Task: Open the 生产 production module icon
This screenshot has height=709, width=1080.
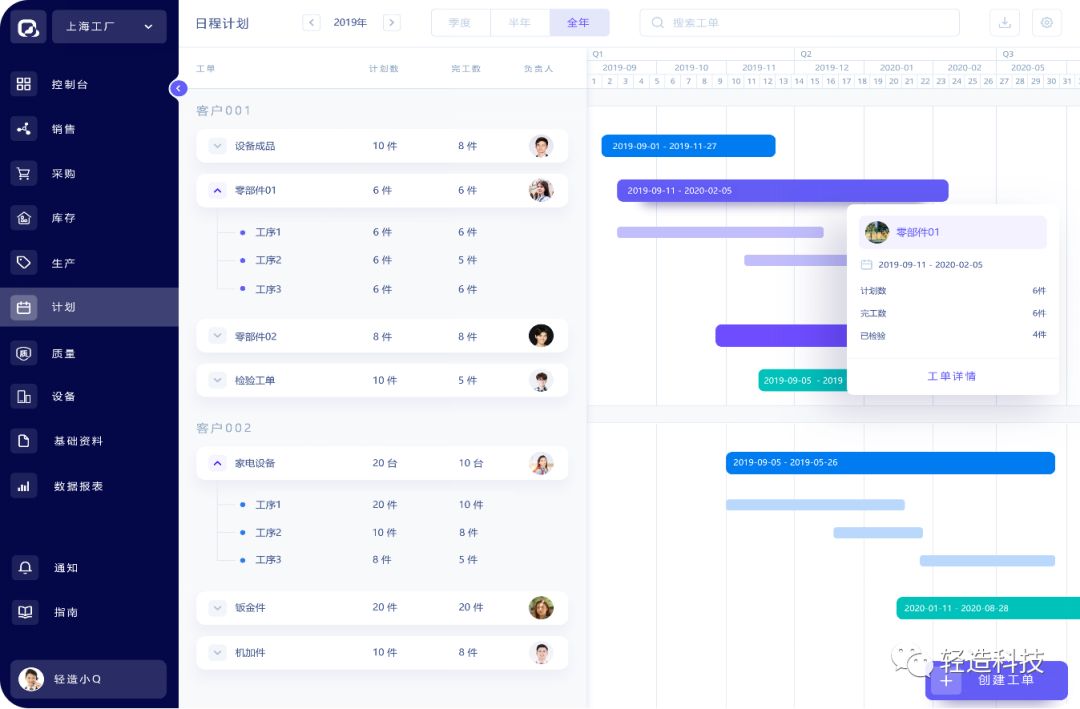Action: [24, 262]
